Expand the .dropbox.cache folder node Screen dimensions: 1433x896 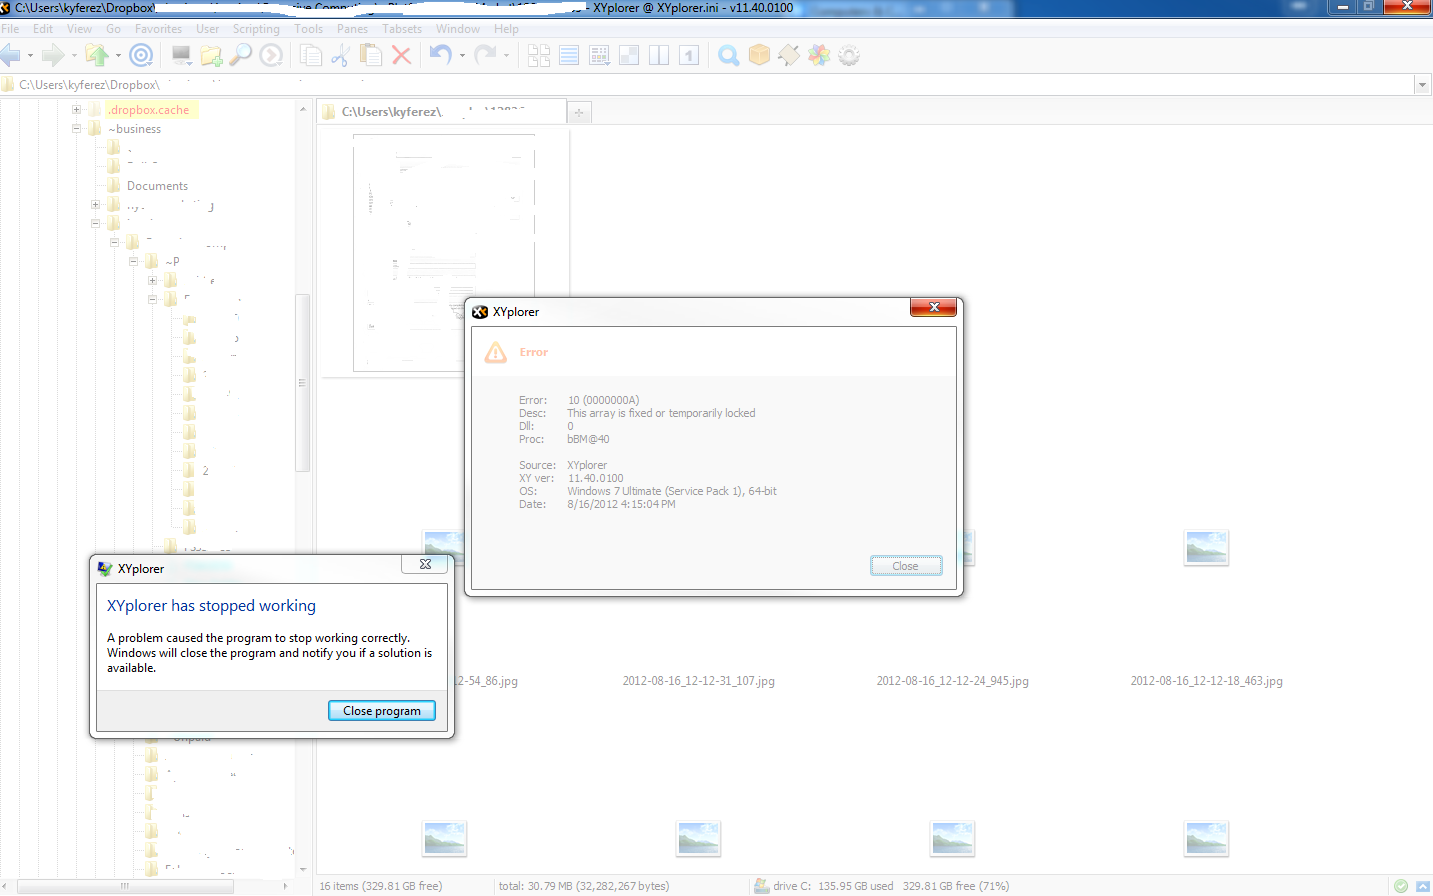tap(76, 109)
